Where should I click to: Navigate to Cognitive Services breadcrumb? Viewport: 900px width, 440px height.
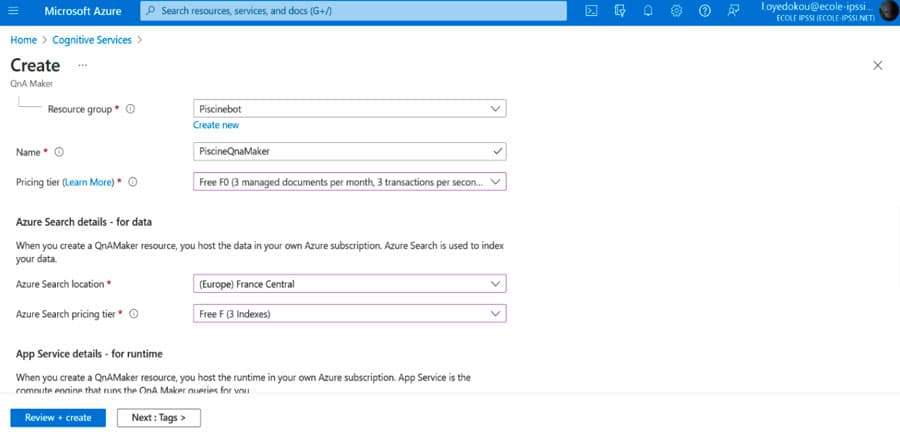tap(92, 40)
